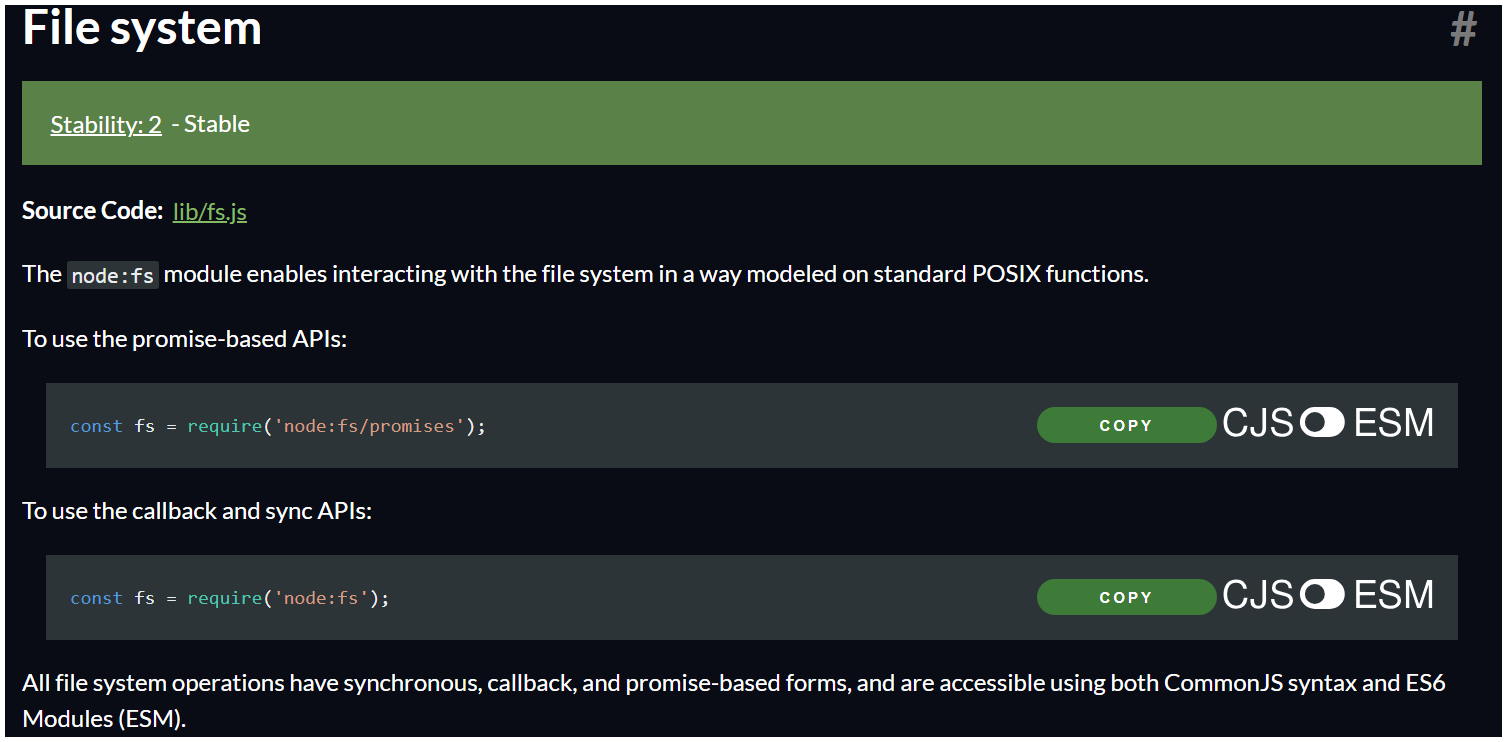This screenshot has width=1507, height=742.
Task: Copy the callback and sync node:fs snippet
Action: pos(1126,597)
